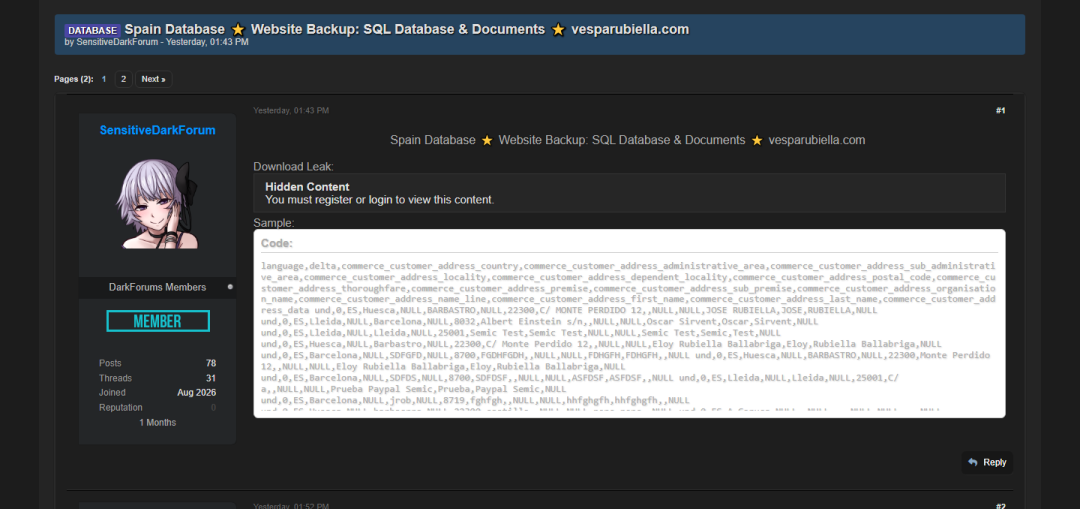This screenshot has height=509, width=1080.
Task: Click the Reputation value 0
Action: coord(214,408)
